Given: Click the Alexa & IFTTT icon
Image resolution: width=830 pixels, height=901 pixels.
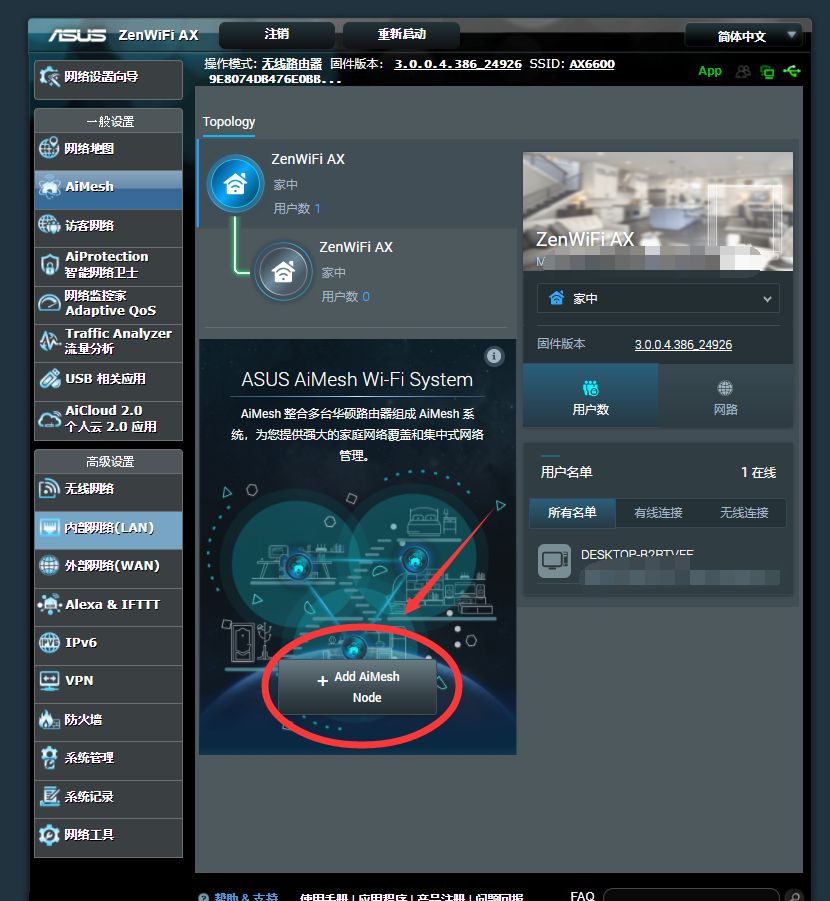Looking at the screenshot, I should point(49,604).
